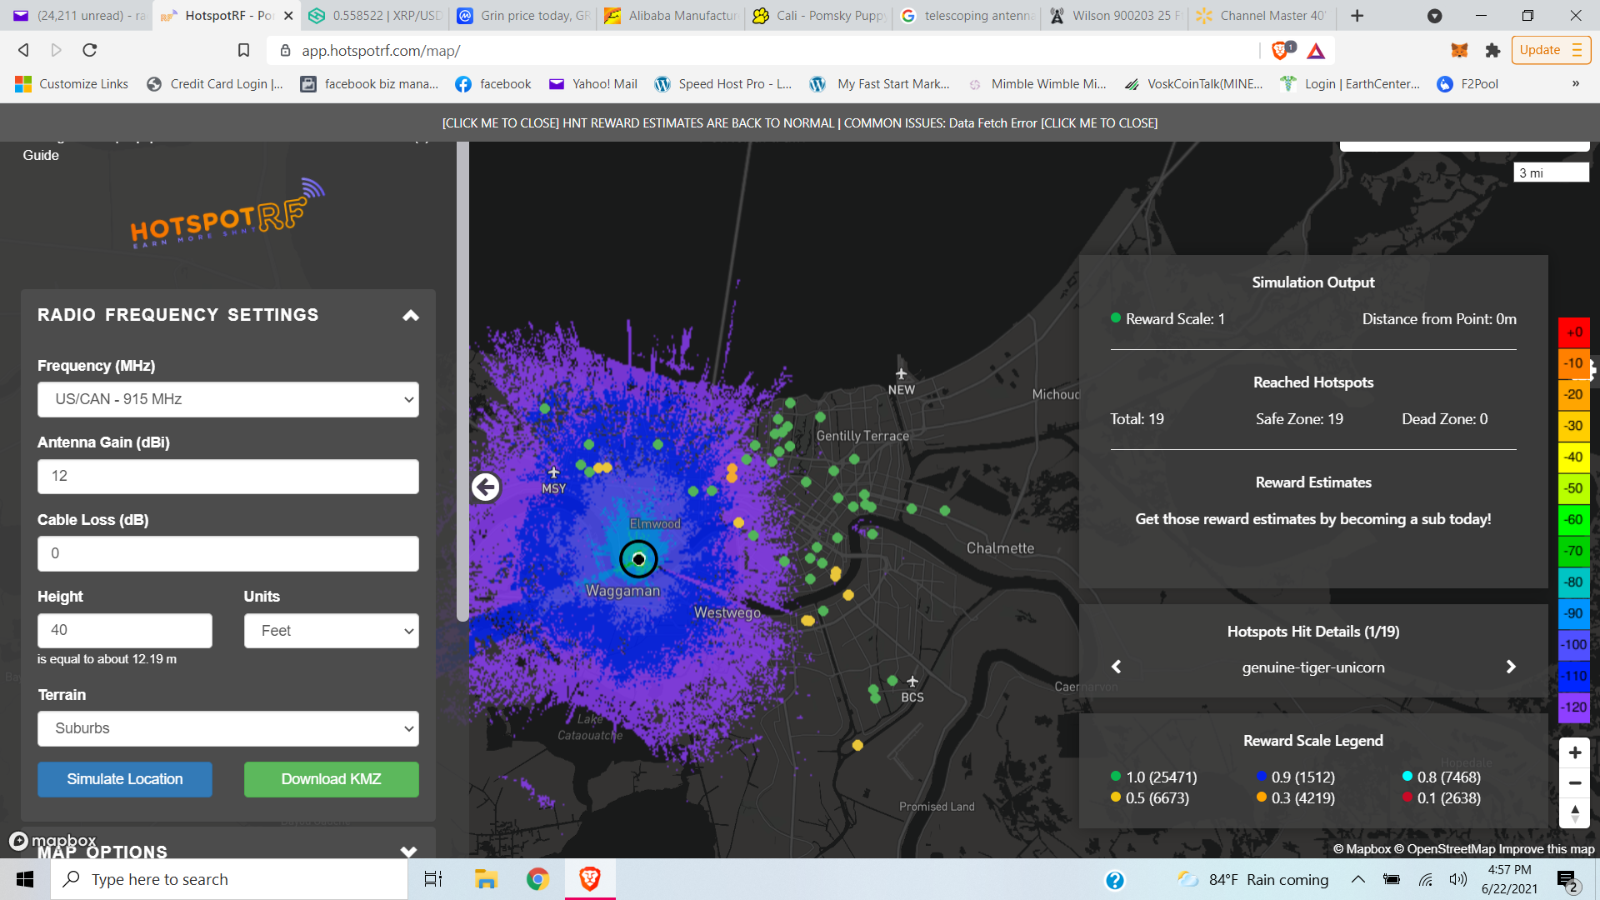Switch to the XRP/USD browser tab
Screen dimensions: 1600x900
(375, 16)
